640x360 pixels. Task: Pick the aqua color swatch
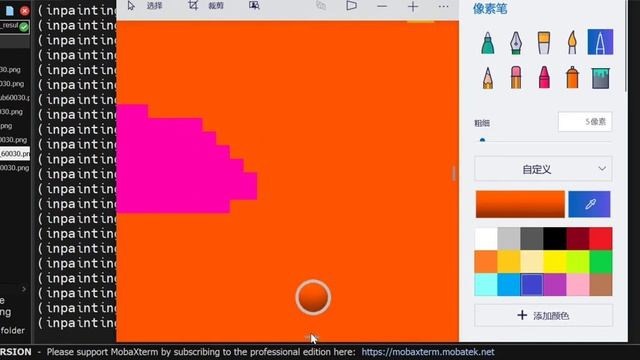pyautogui.click(x=486, y=284)
